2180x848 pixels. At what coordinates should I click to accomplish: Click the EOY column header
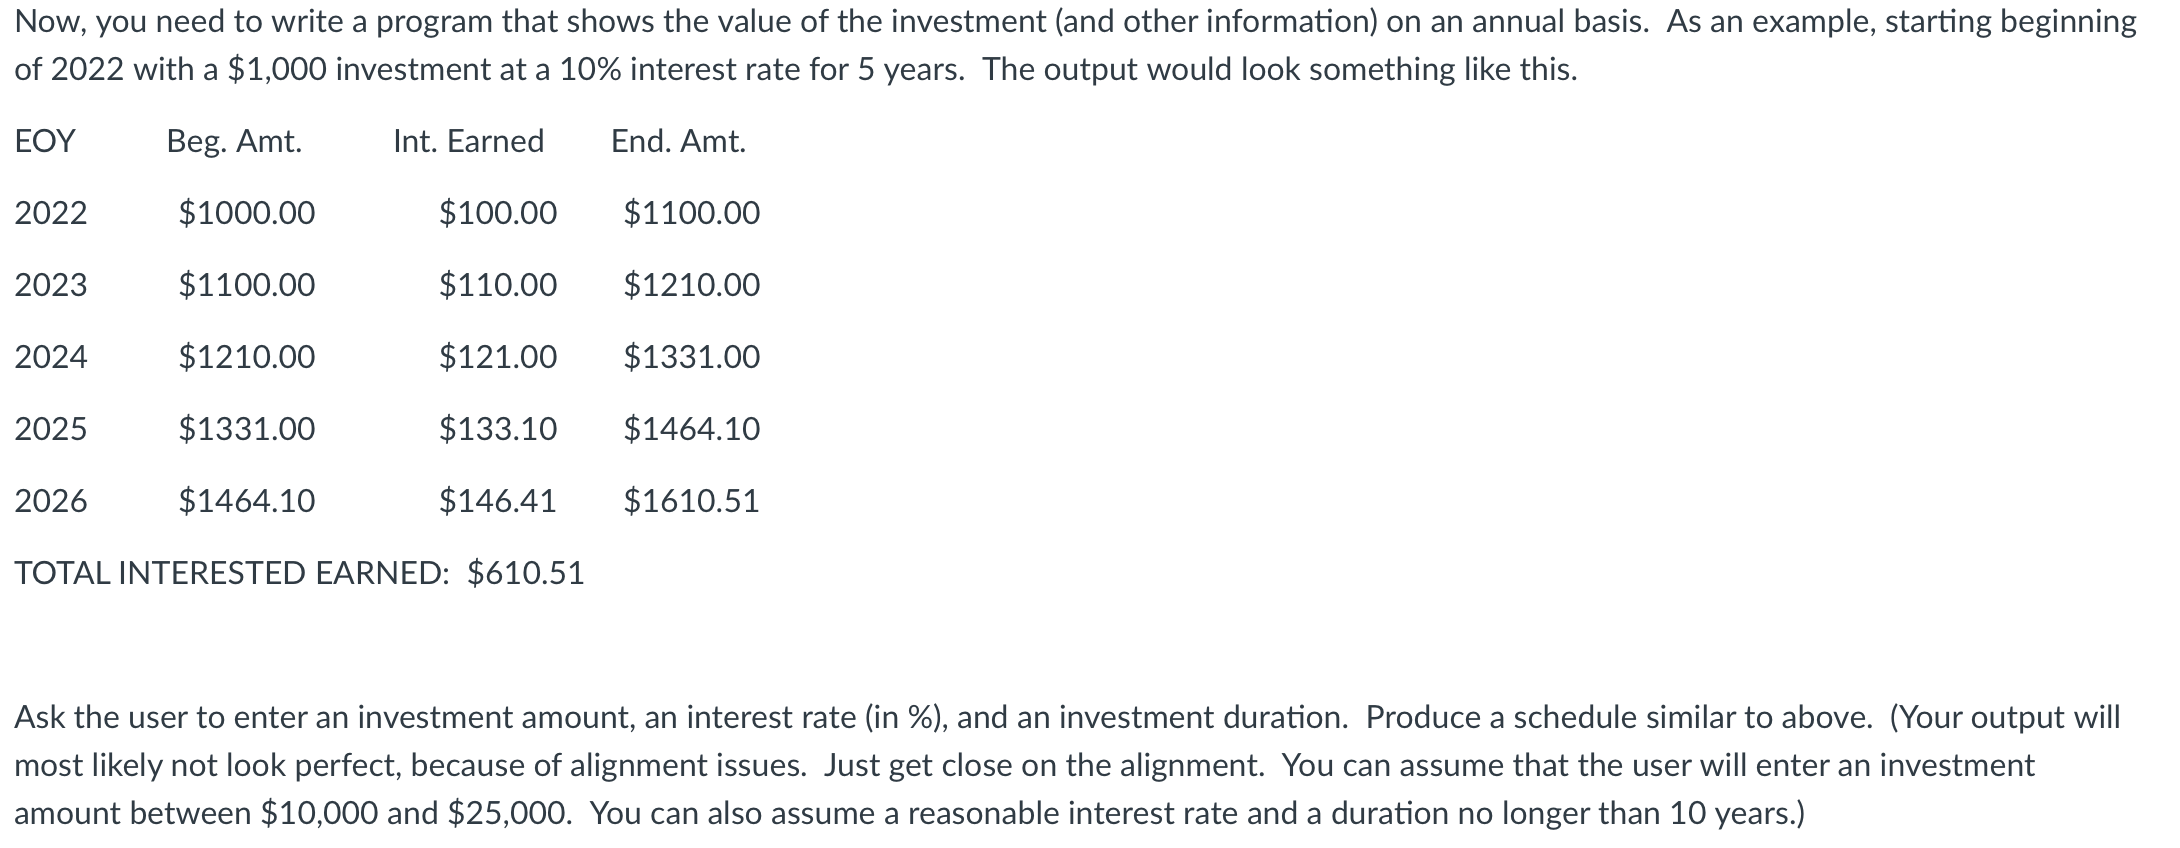click(45, 141)
